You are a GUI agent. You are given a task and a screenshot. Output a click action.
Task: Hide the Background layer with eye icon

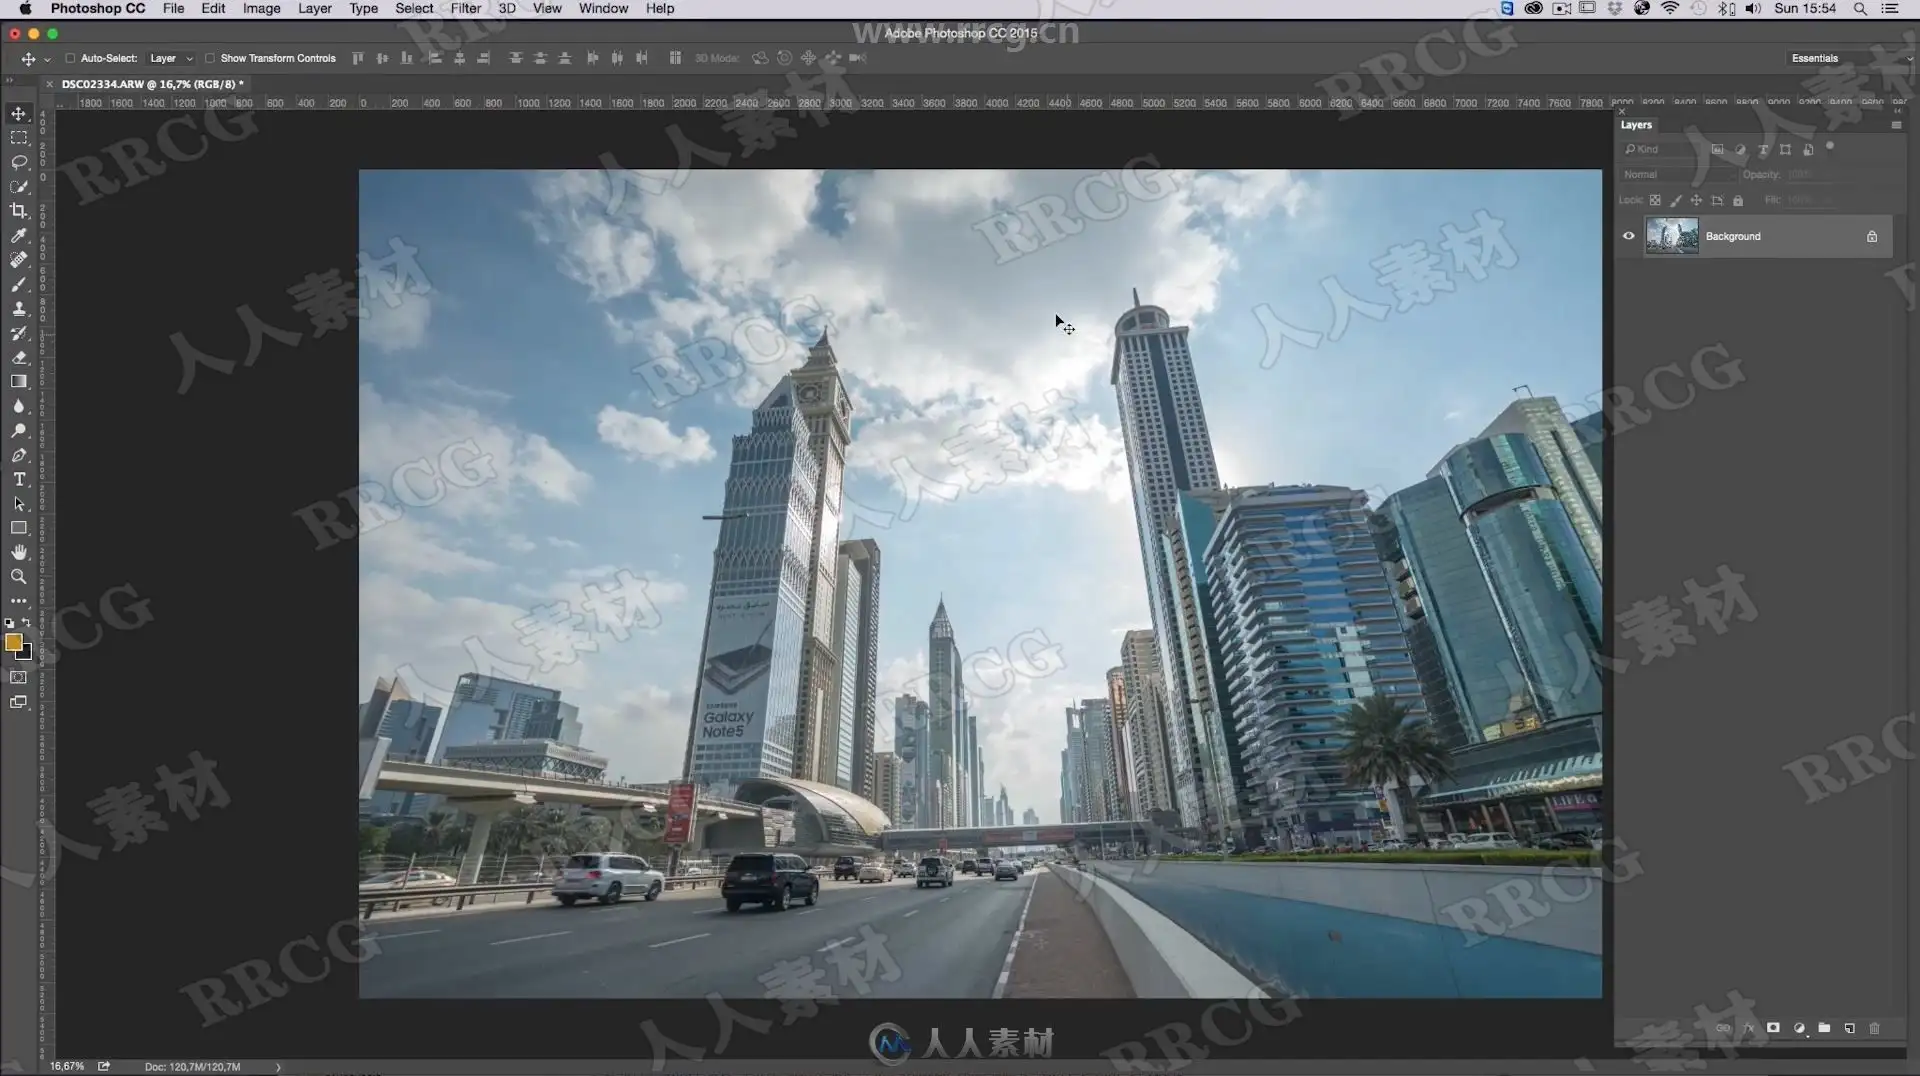1628,236
